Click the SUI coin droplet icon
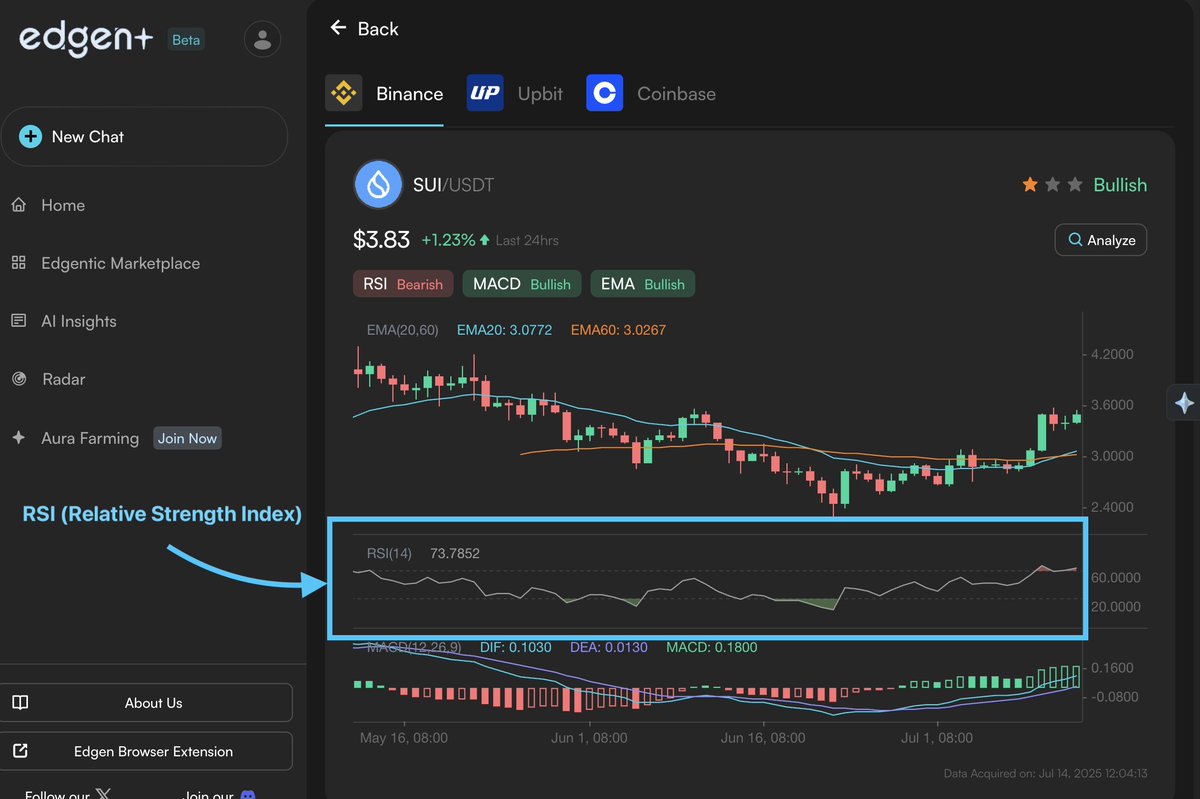Screen dimensions: 1200x799 click(378, 185)
